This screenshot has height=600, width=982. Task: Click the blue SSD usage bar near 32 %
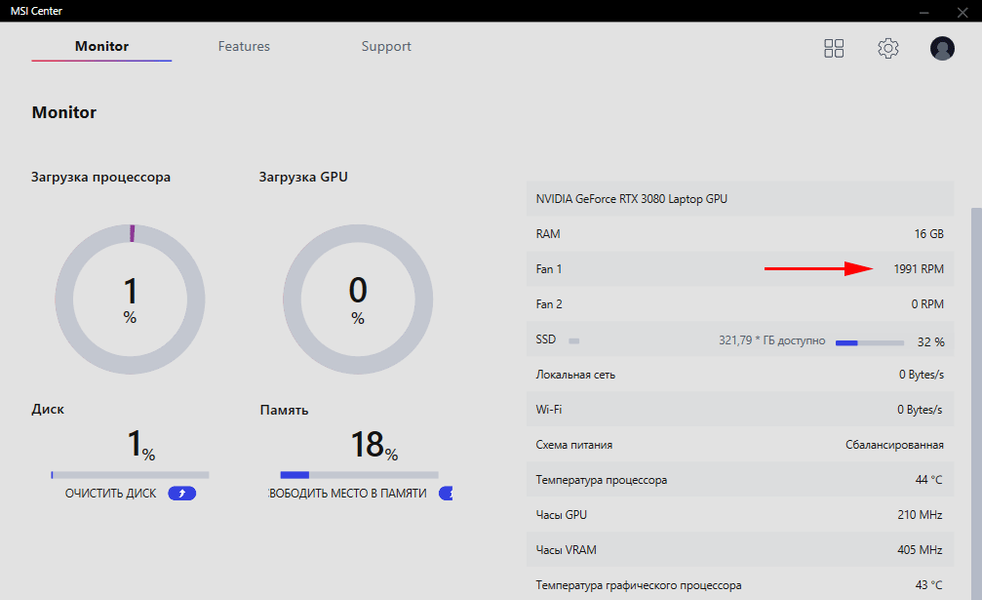tap(869, 342)
